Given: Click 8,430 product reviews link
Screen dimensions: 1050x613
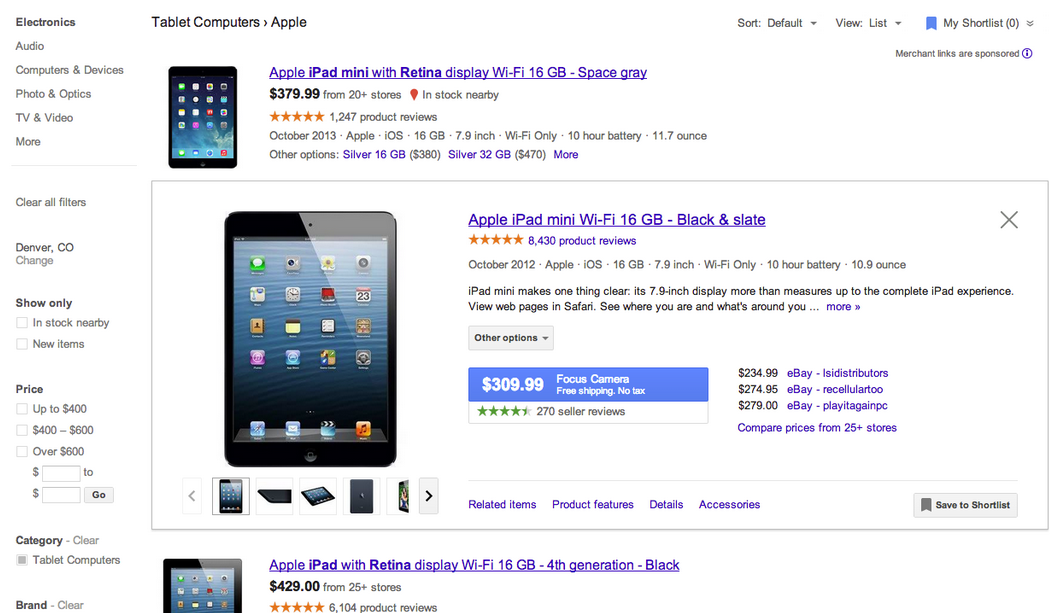Looking at the screenshot, I should (582, 241).
